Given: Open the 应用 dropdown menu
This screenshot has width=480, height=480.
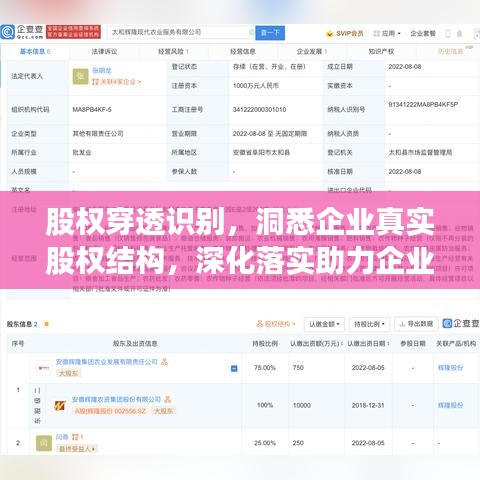Looking at the screenshot, I should pyautogui.click(x=387, y=34).
